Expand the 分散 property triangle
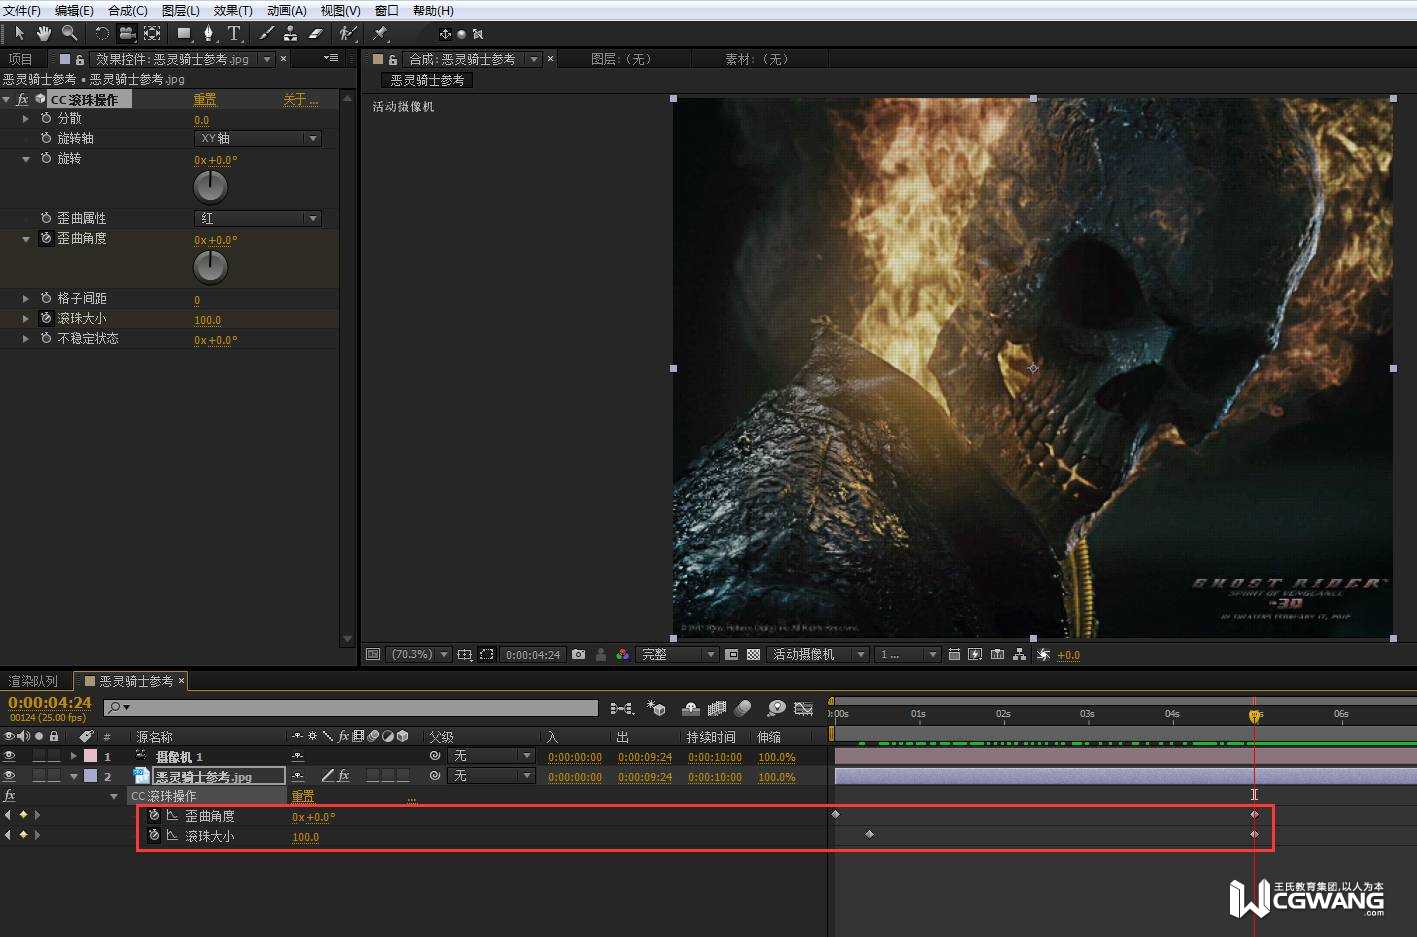 [26, 118]
